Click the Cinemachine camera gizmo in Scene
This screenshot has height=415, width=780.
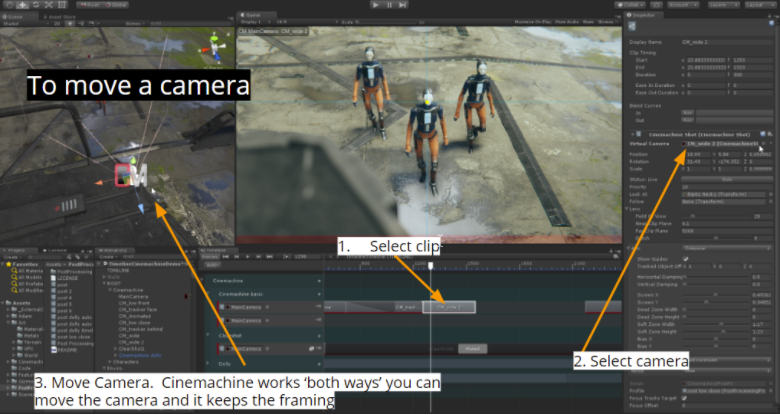[128, 176]
